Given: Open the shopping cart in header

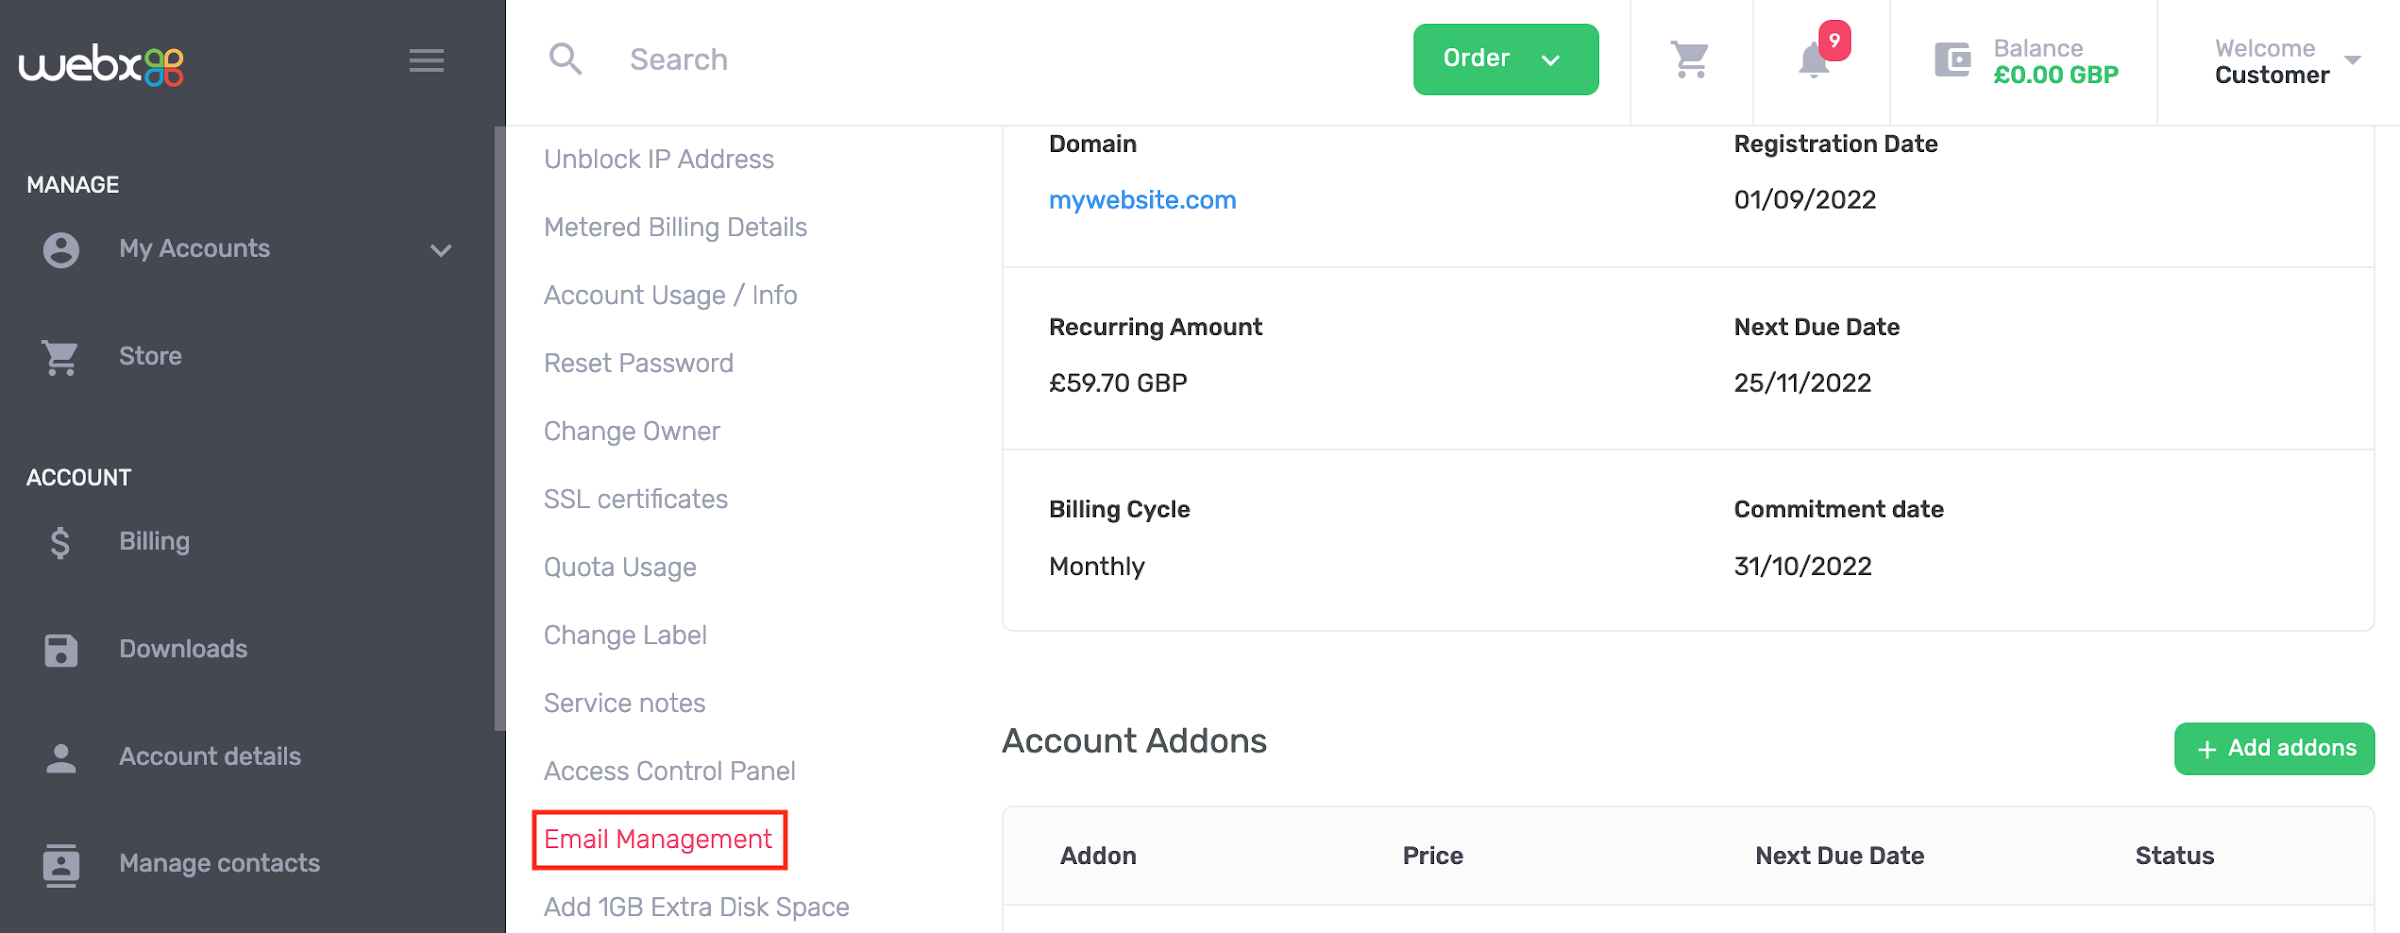Looking at the screenshot, I should [1690, 60].
